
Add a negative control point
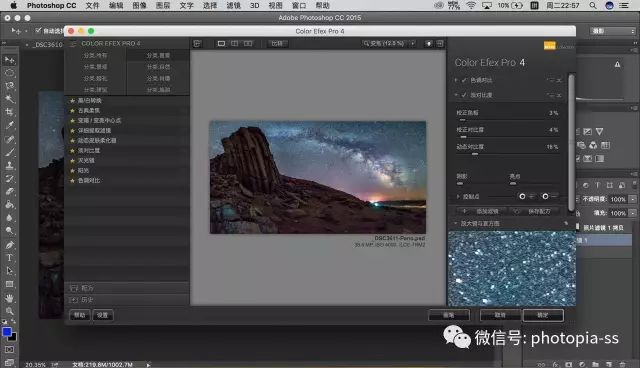tap(549, 197)
